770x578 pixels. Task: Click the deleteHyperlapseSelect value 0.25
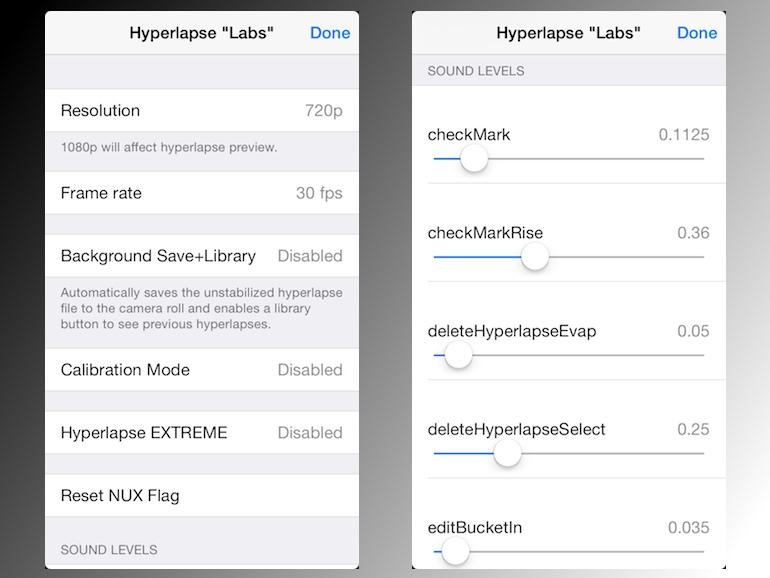(693, 429)
